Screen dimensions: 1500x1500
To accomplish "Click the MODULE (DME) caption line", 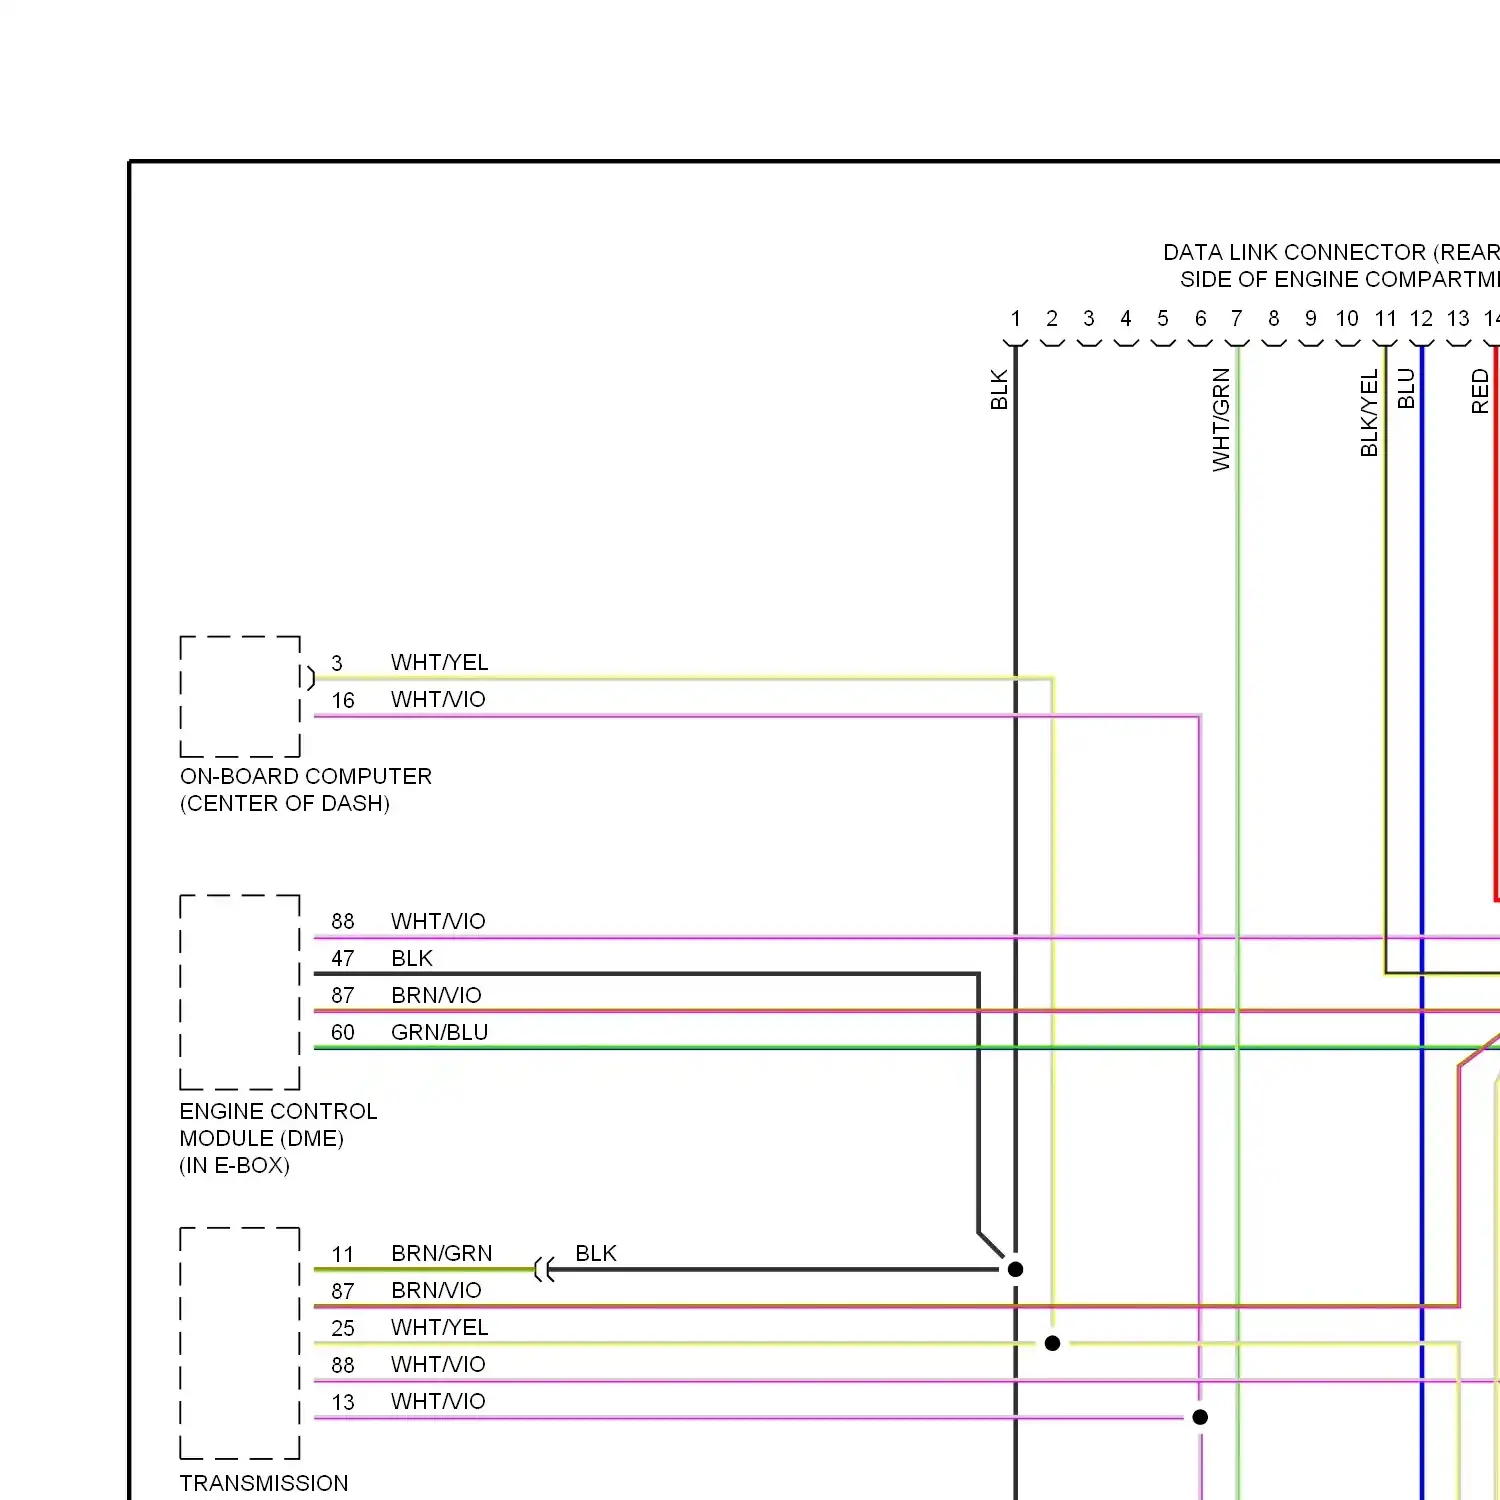I will pyautogui.click(x=262, y=1138).
